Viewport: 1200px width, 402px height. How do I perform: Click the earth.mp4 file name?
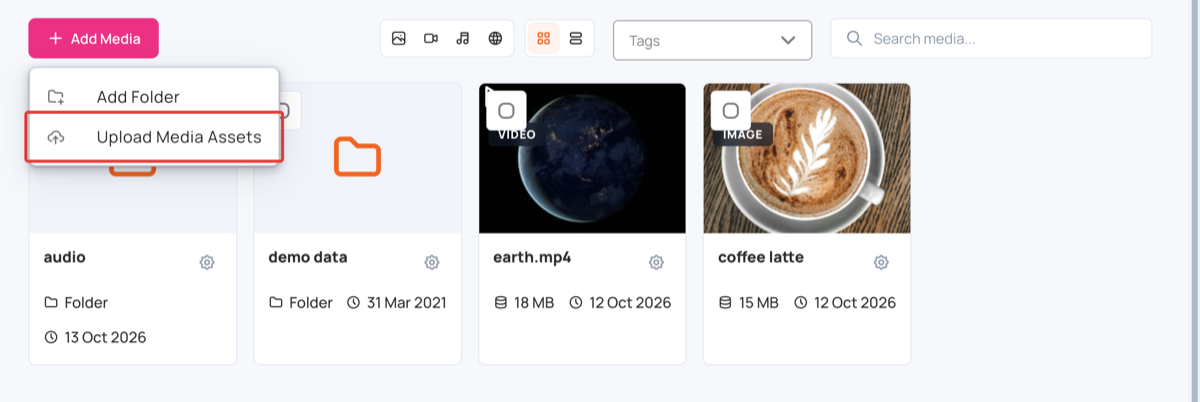[534, 258]
